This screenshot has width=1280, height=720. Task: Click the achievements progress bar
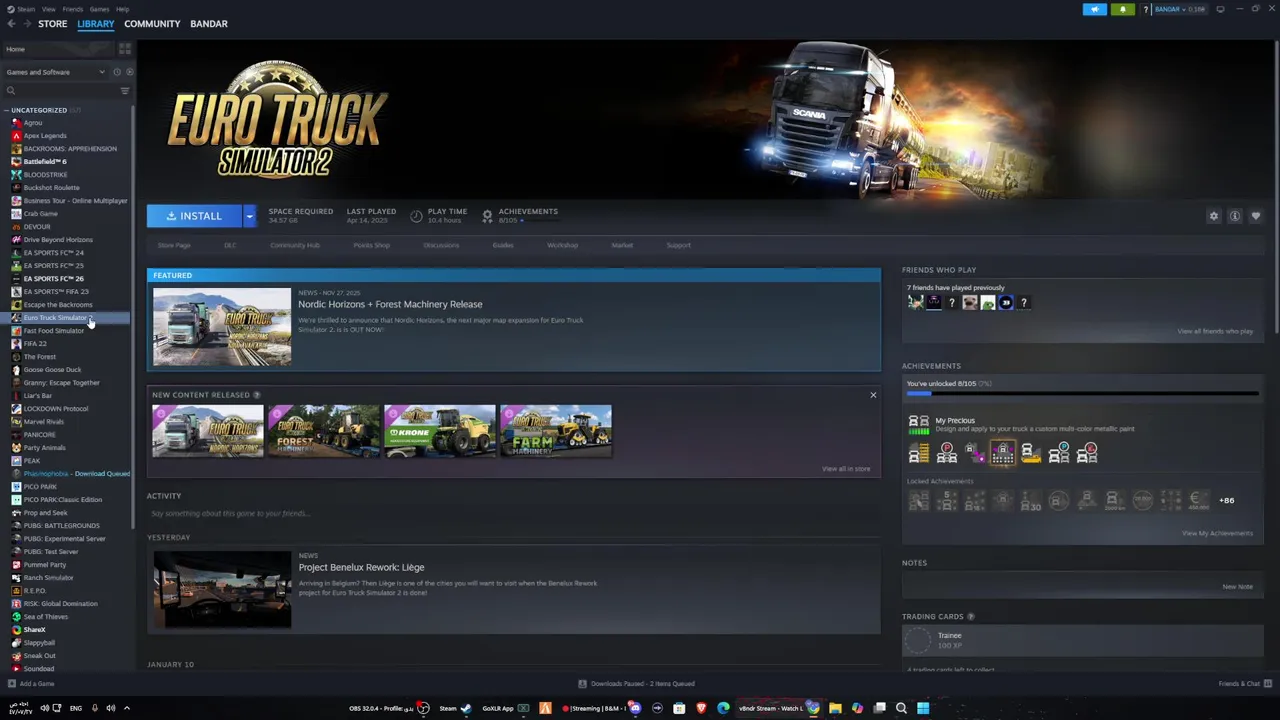(1082, 394)
